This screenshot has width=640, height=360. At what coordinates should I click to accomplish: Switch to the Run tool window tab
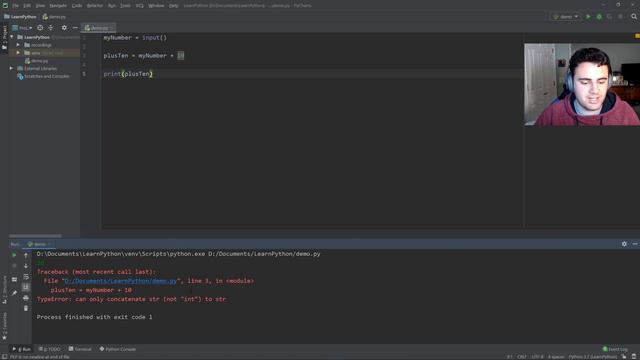pyautogui.click(x=22, y=349)
